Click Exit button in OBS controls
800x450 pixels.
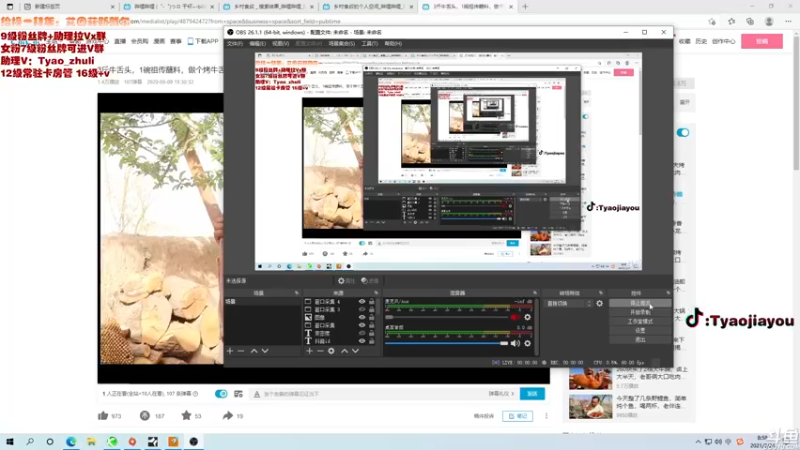point(640,340)
